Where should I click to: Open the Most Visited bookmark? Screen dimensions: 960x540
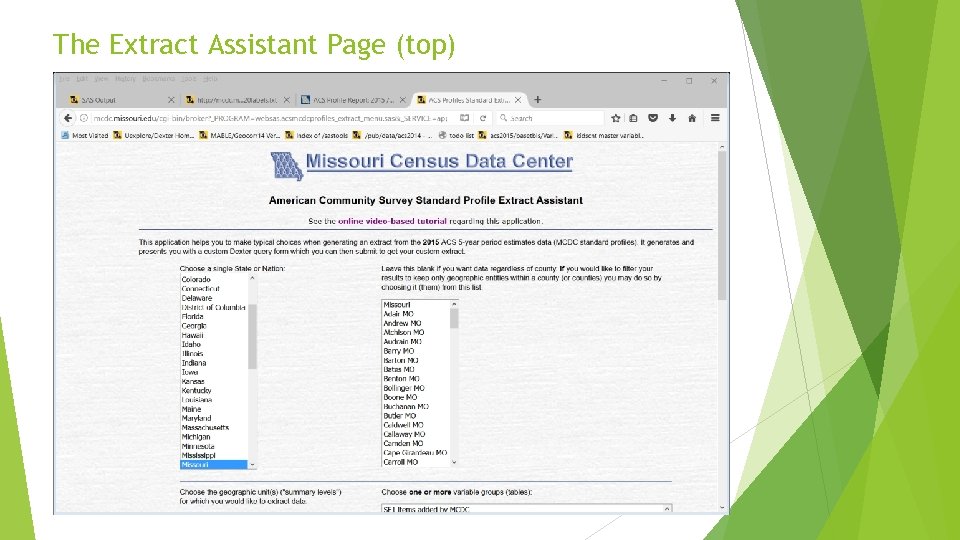coord(84,135)
